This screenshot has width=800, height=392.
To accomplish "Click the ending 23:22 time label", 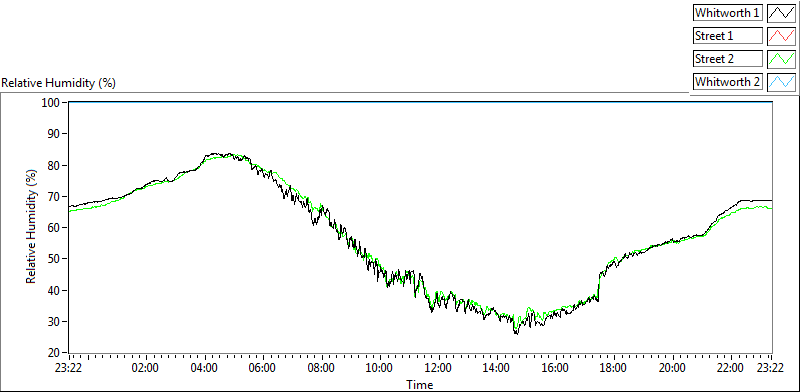I will point(769,368).
